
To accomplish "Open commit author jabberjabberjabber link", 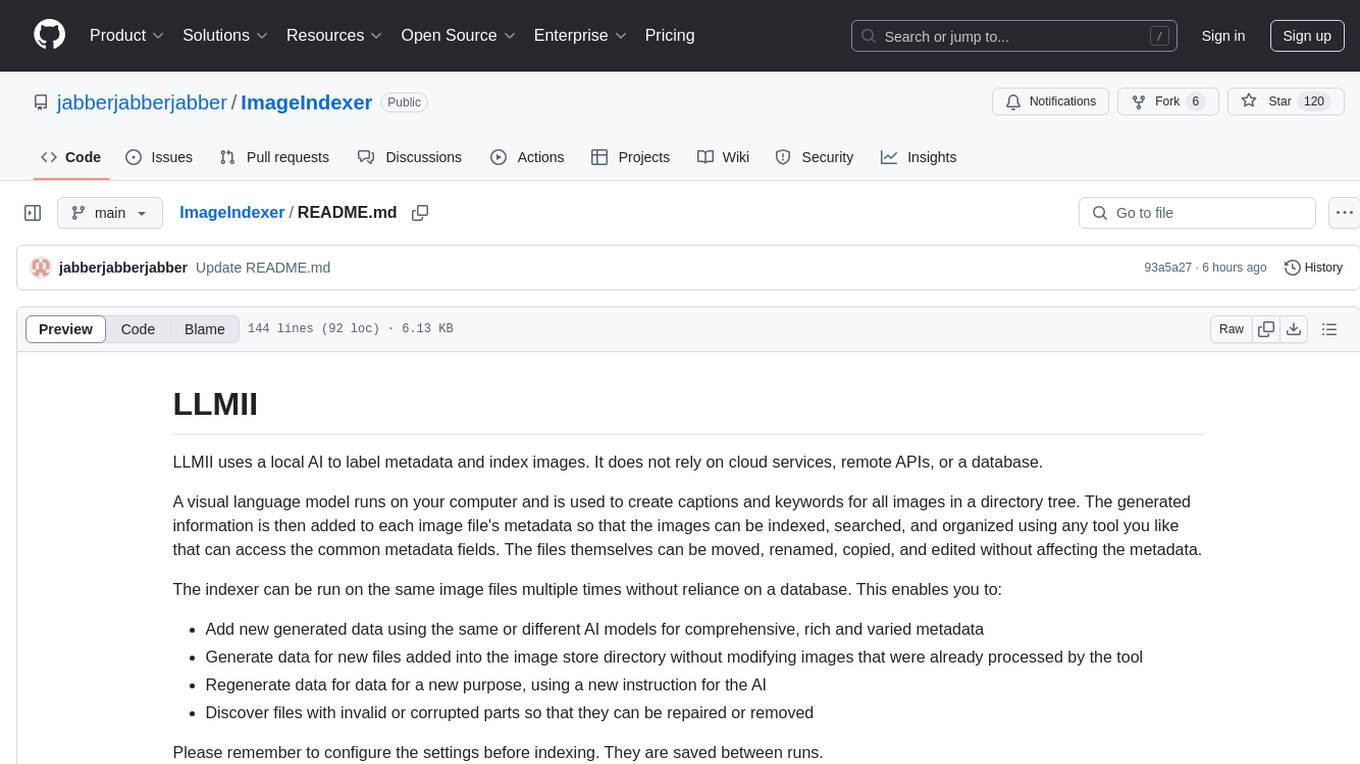I will (x=123, y=267).
